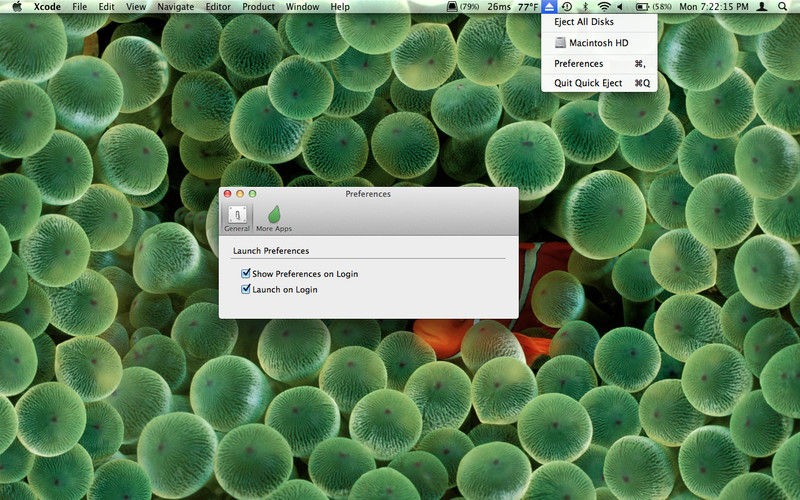Click the 77°F temperature status item
The width and height of the screenshot is (800, 500).
click(528, 7)
